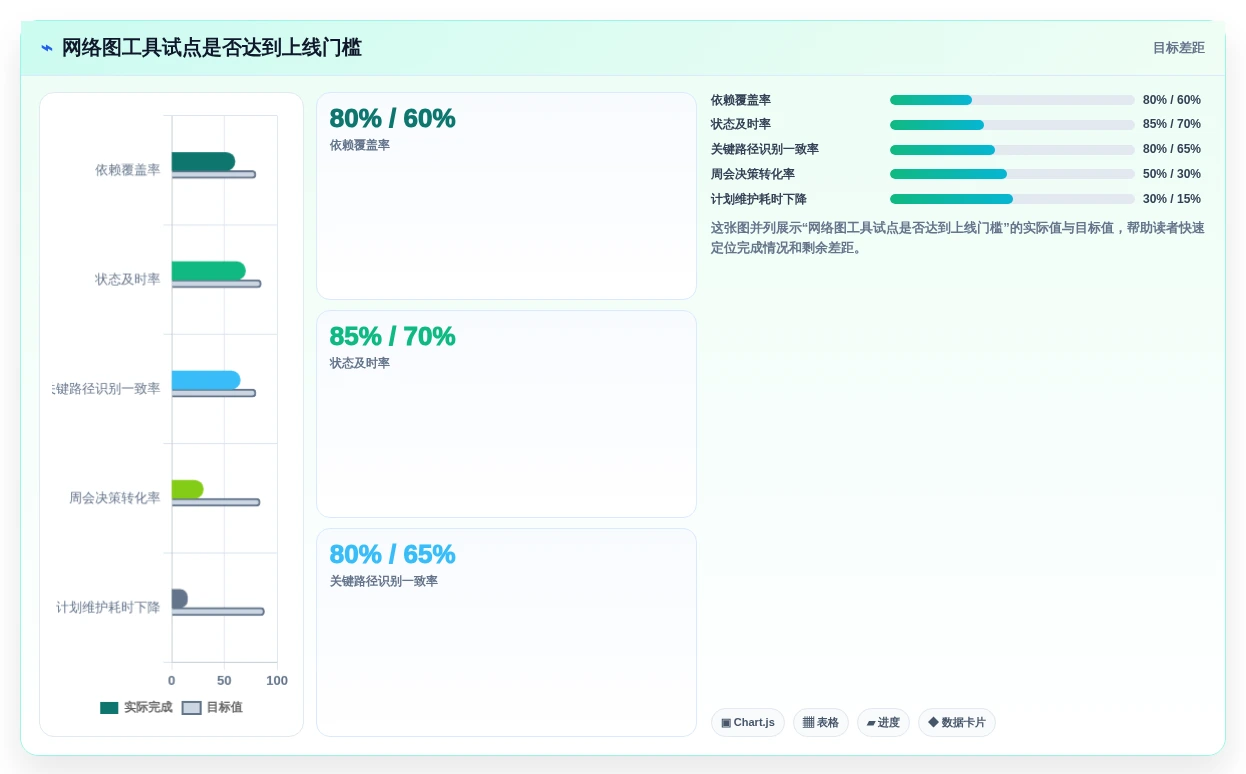Screen dimensions: 1246x774
Task: Click the 100 tick on chart axis
Action: click(x=277, y=681)
